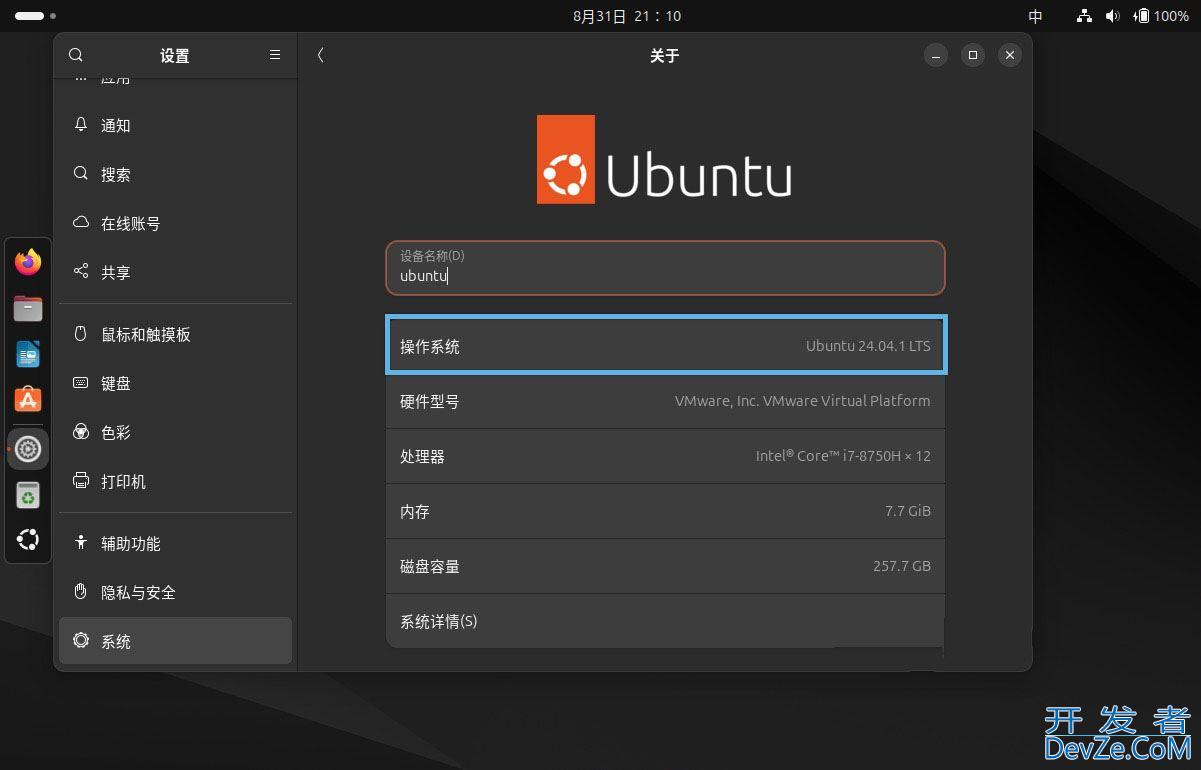Image resolution: width=1201 pixels, height=770 pixels.
Task: Open 共享 settings
Action: [175, 272]
